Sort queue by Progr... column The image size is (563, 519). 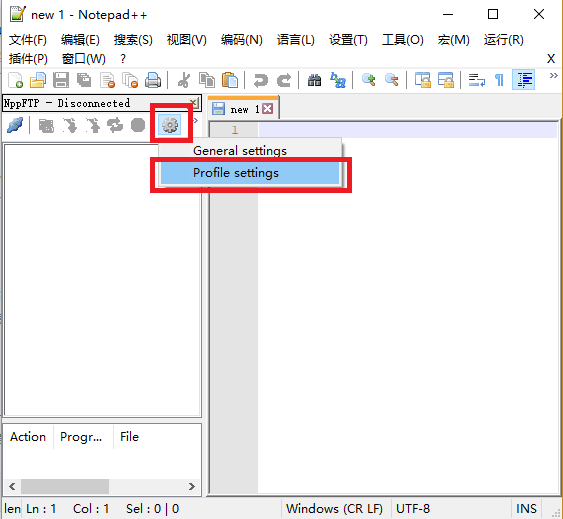pyautogui.click(x=83, y=437)
